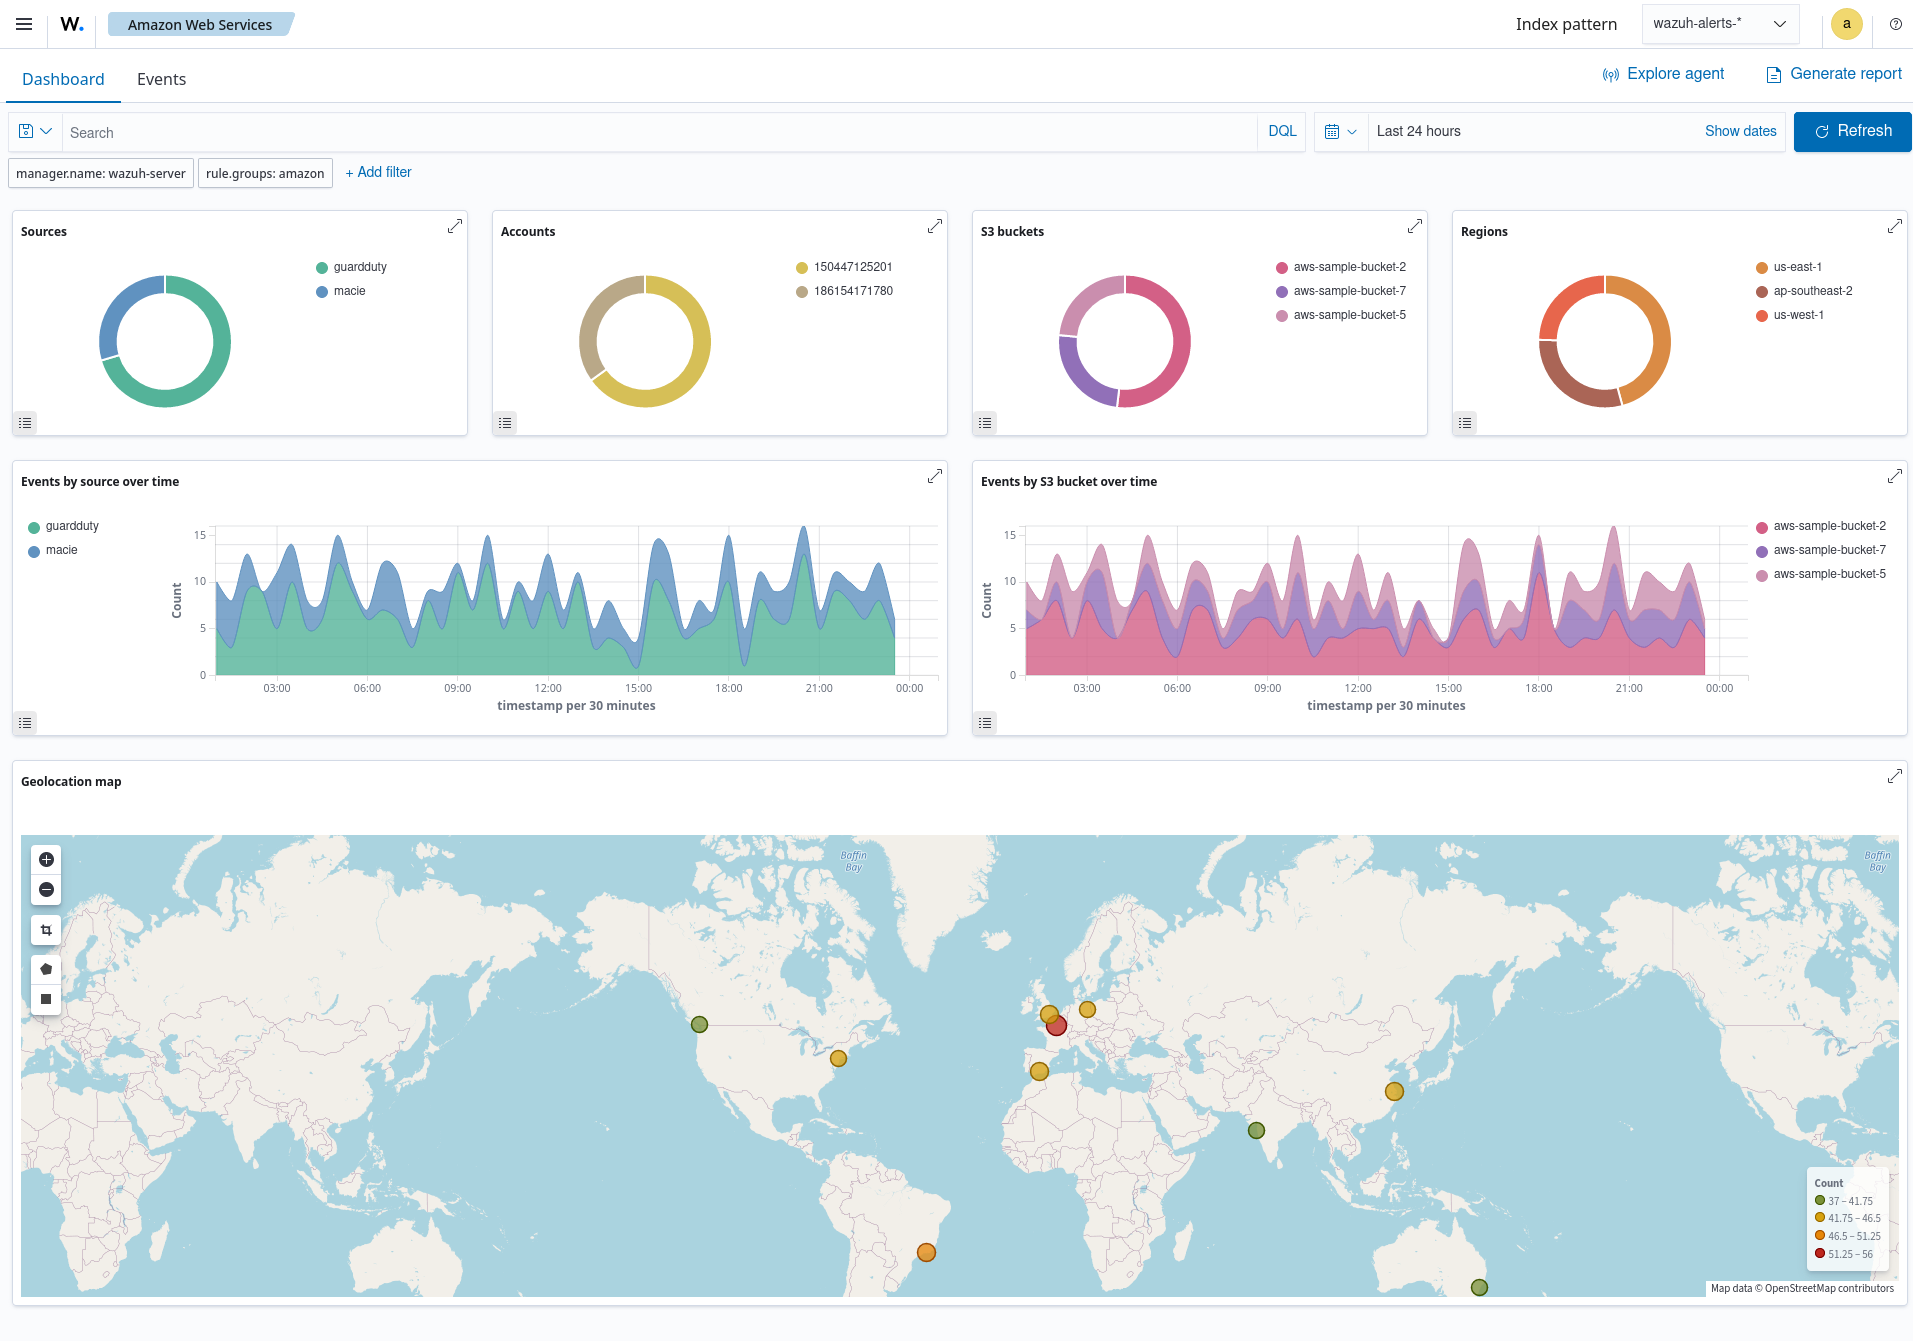Toggle the manager.name: wazuh-server filter pill

(x=100, y=173)
